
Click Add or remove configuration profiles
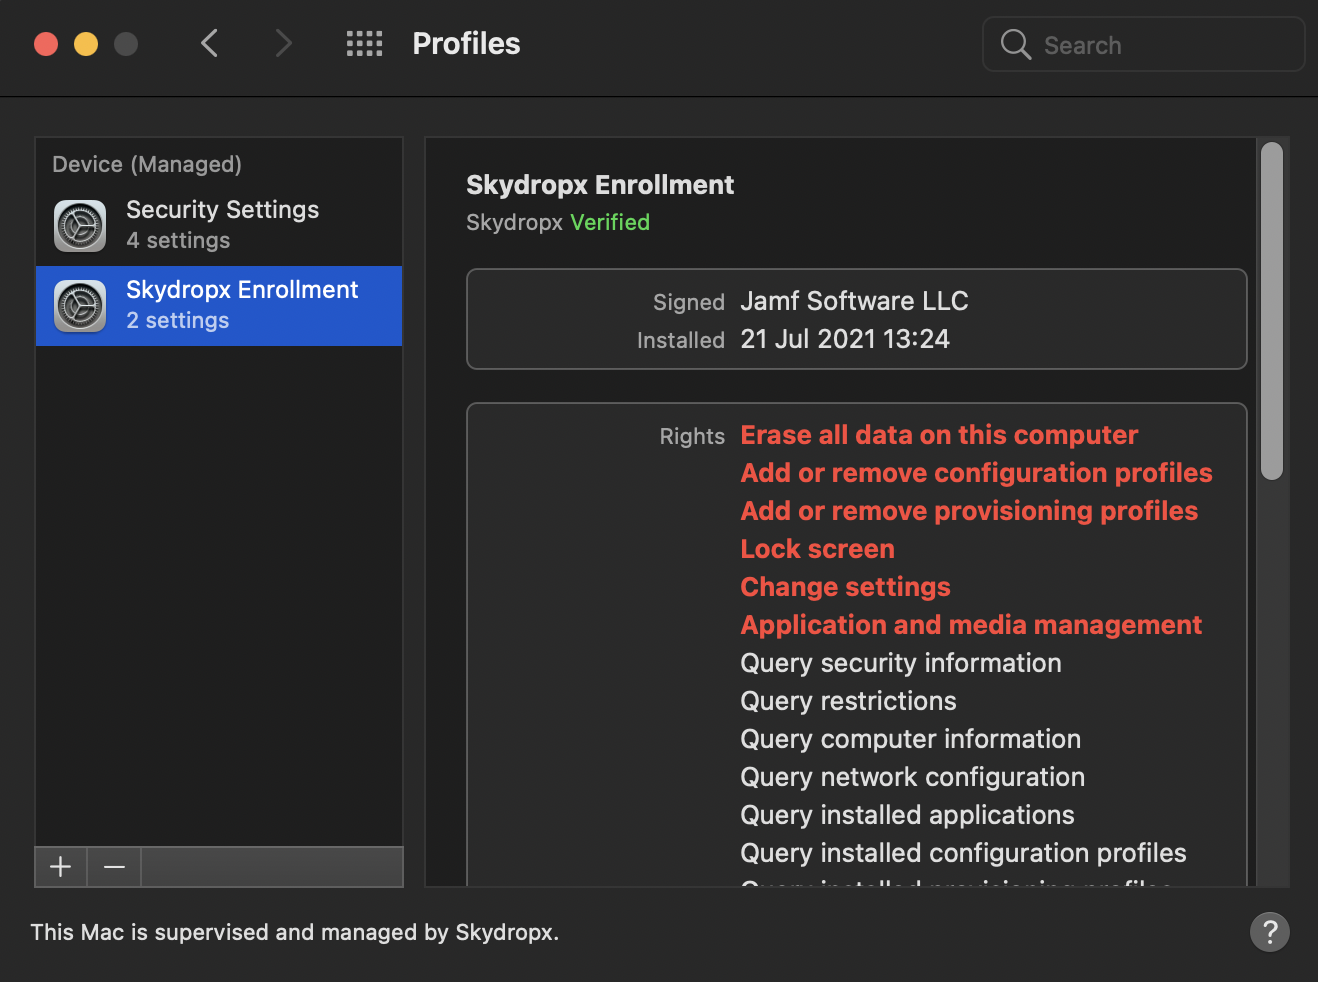976,473
